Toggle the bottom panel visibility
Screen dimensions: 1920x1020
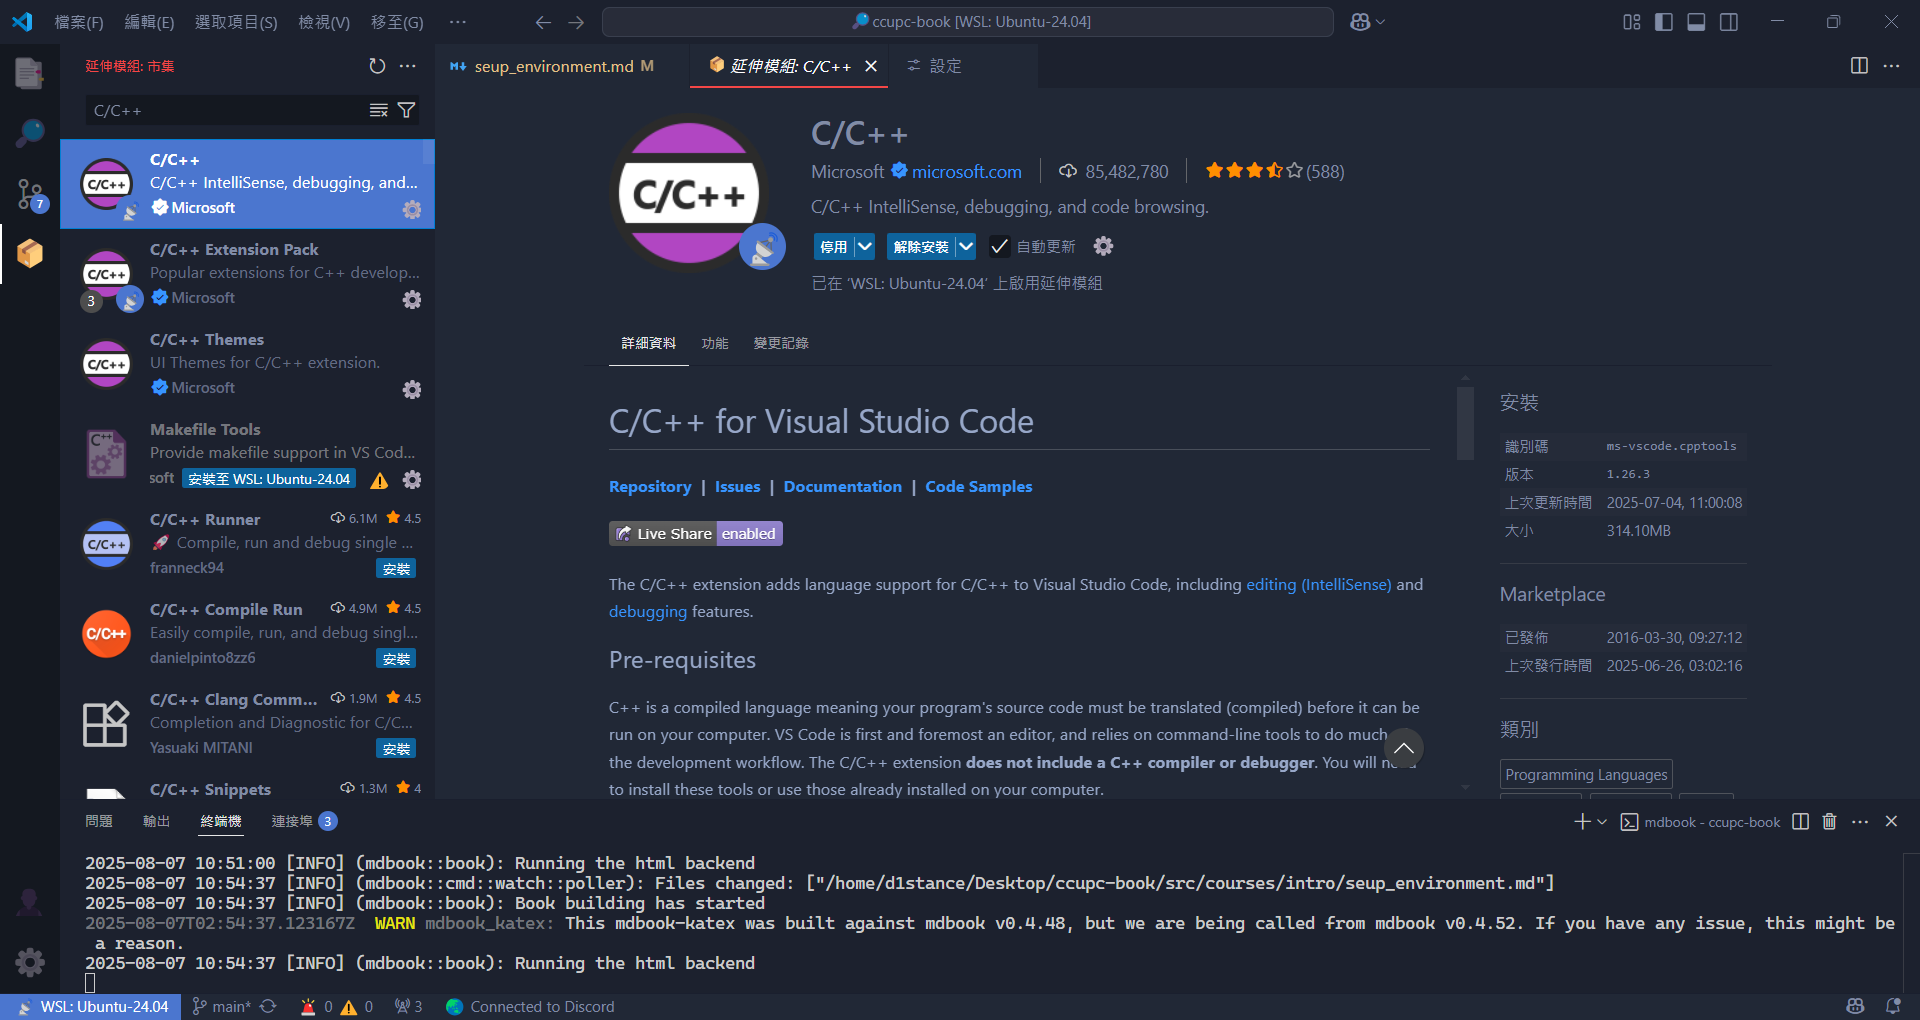click(1696, 22)
